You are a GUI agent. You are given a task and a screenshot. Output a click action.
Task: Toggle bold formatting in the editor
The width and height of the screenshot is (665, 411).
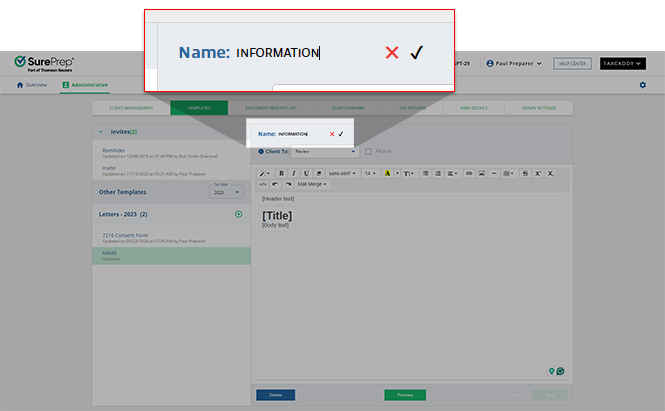281,173
